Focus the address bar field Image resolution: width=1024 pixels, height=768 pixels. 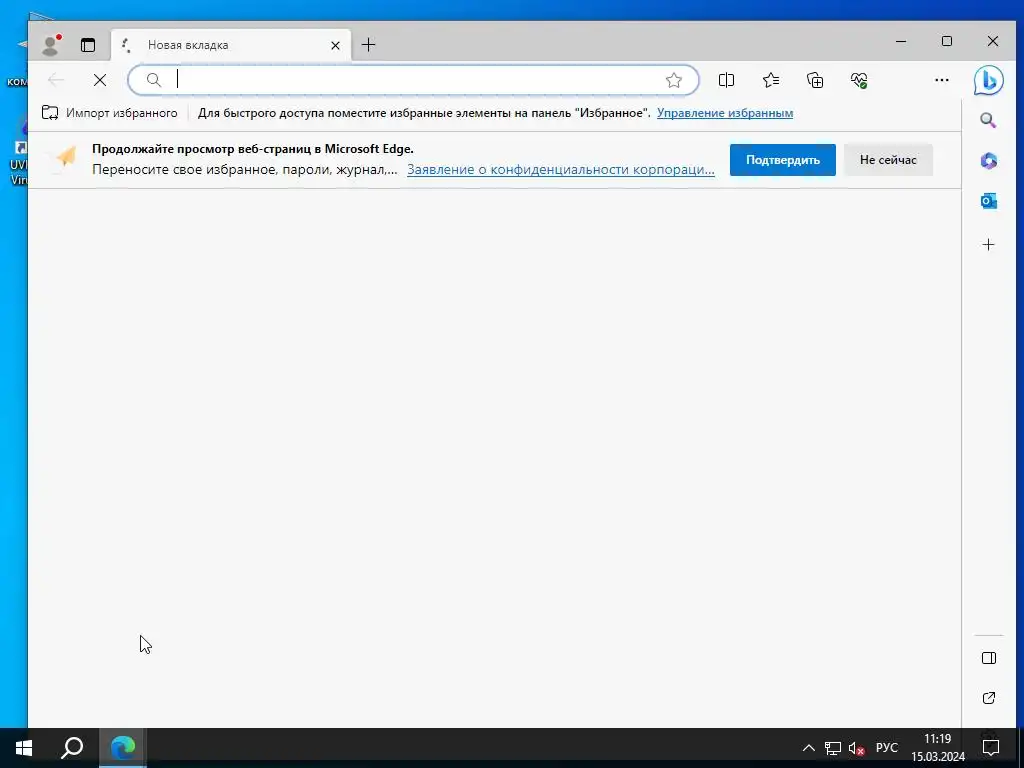point(413,80)
